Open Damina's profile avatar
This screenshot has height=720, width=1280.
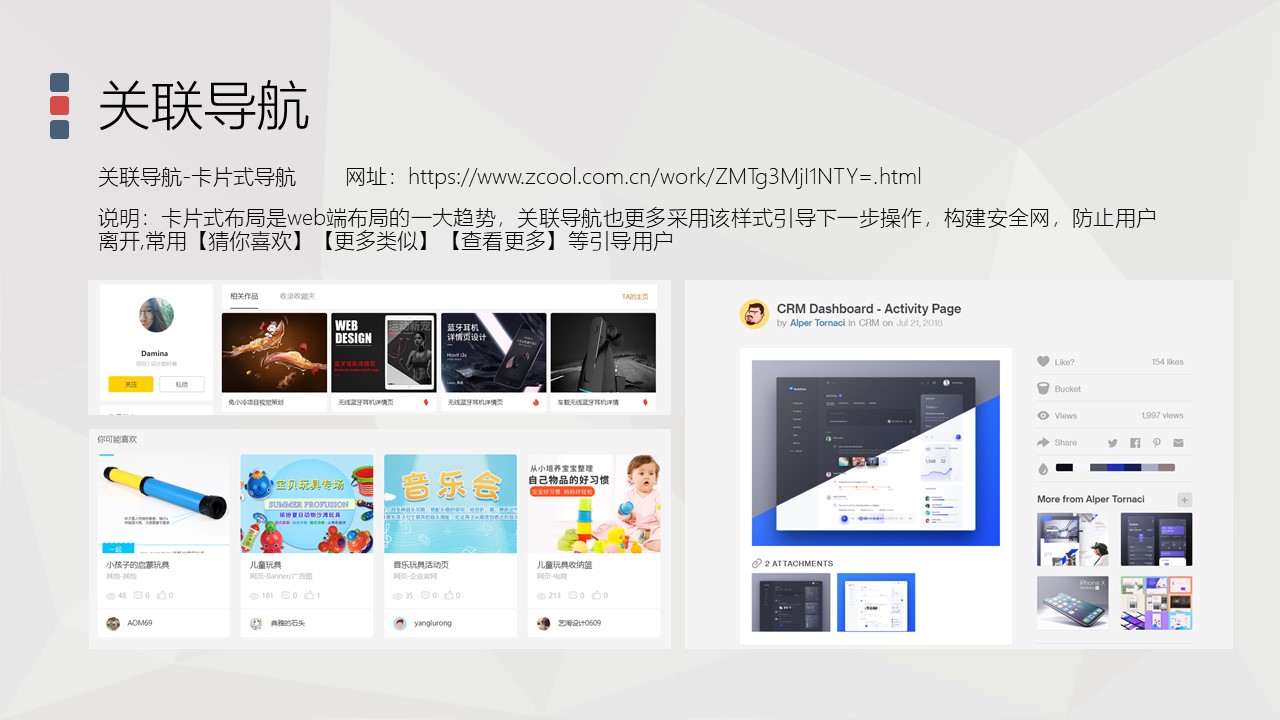(x=156, y=315)
